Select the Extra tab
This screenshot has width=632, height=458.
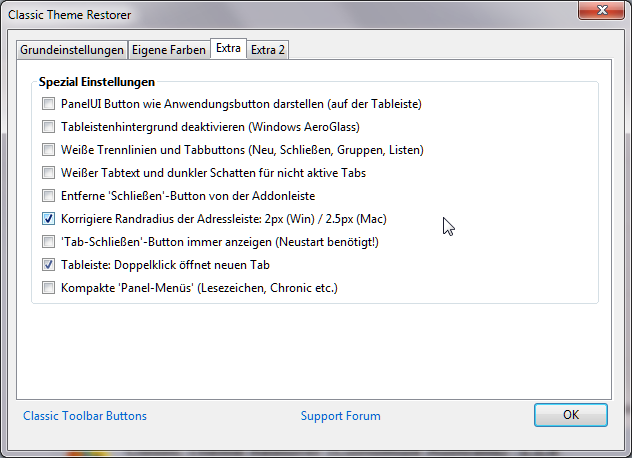tap(228, 48)
